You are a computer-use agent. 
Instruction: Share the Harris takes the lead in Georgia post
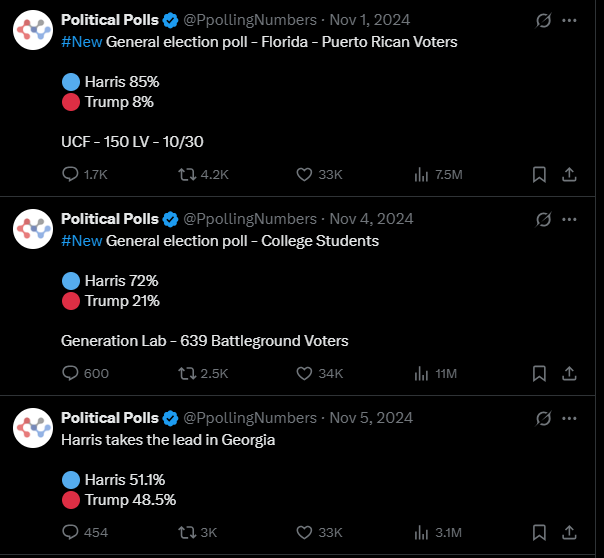[x=569, y=533]
